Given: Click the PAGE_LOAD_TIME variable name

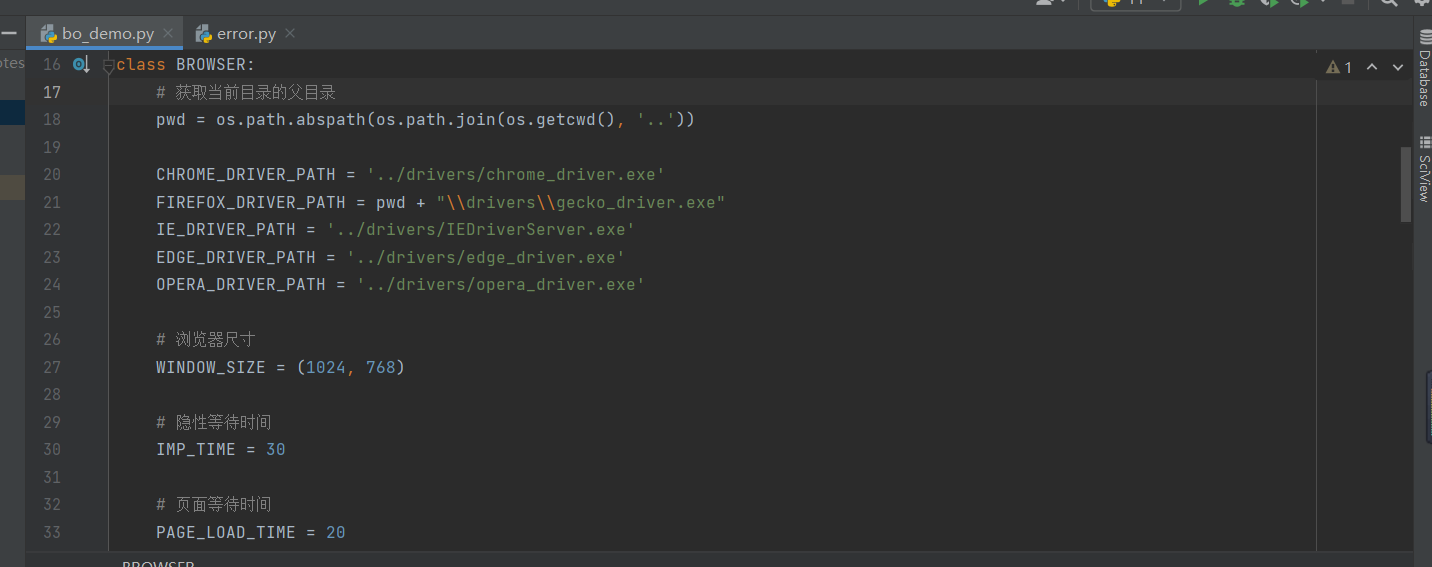Looking at the screenshot, I should (226, 533).
